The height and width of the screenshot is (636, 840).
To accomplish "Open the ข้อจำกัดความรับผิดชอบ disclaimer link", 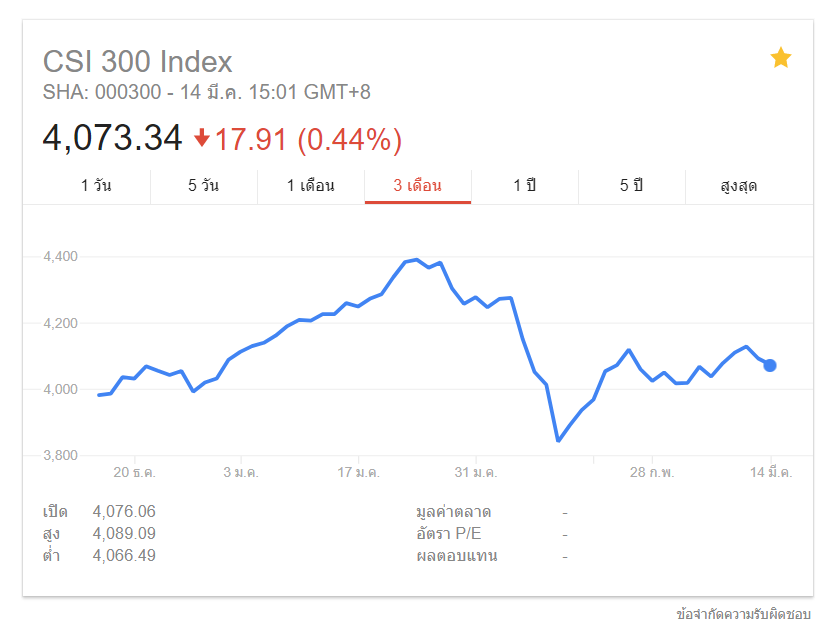I will click(743, 613).
